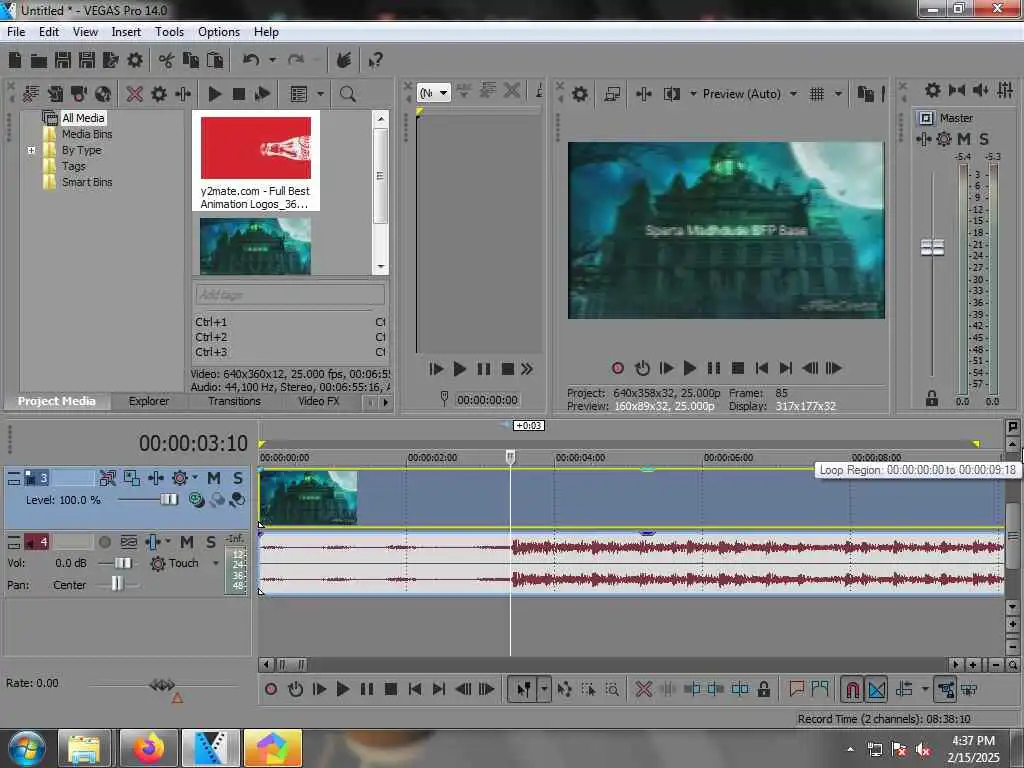Screen dimensions: 1024x768
Task: Select the Smart Bins folder
Action: pos(87,182)
